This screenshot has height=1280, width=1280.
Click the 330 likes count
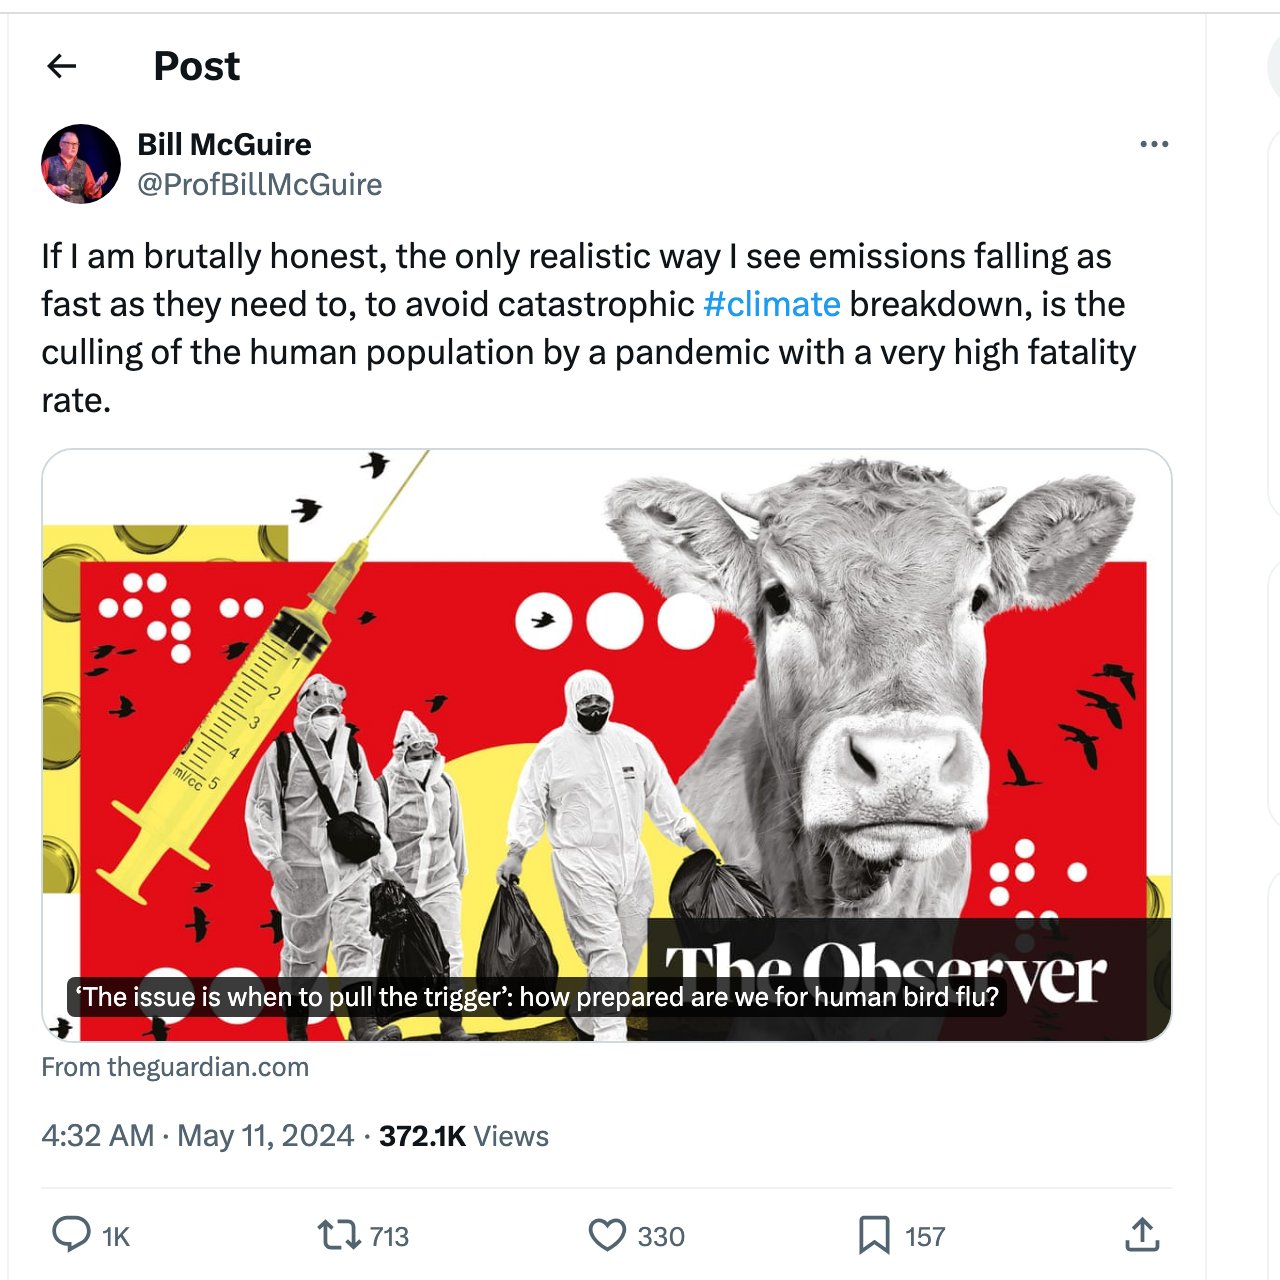(x=661, y=1237)
